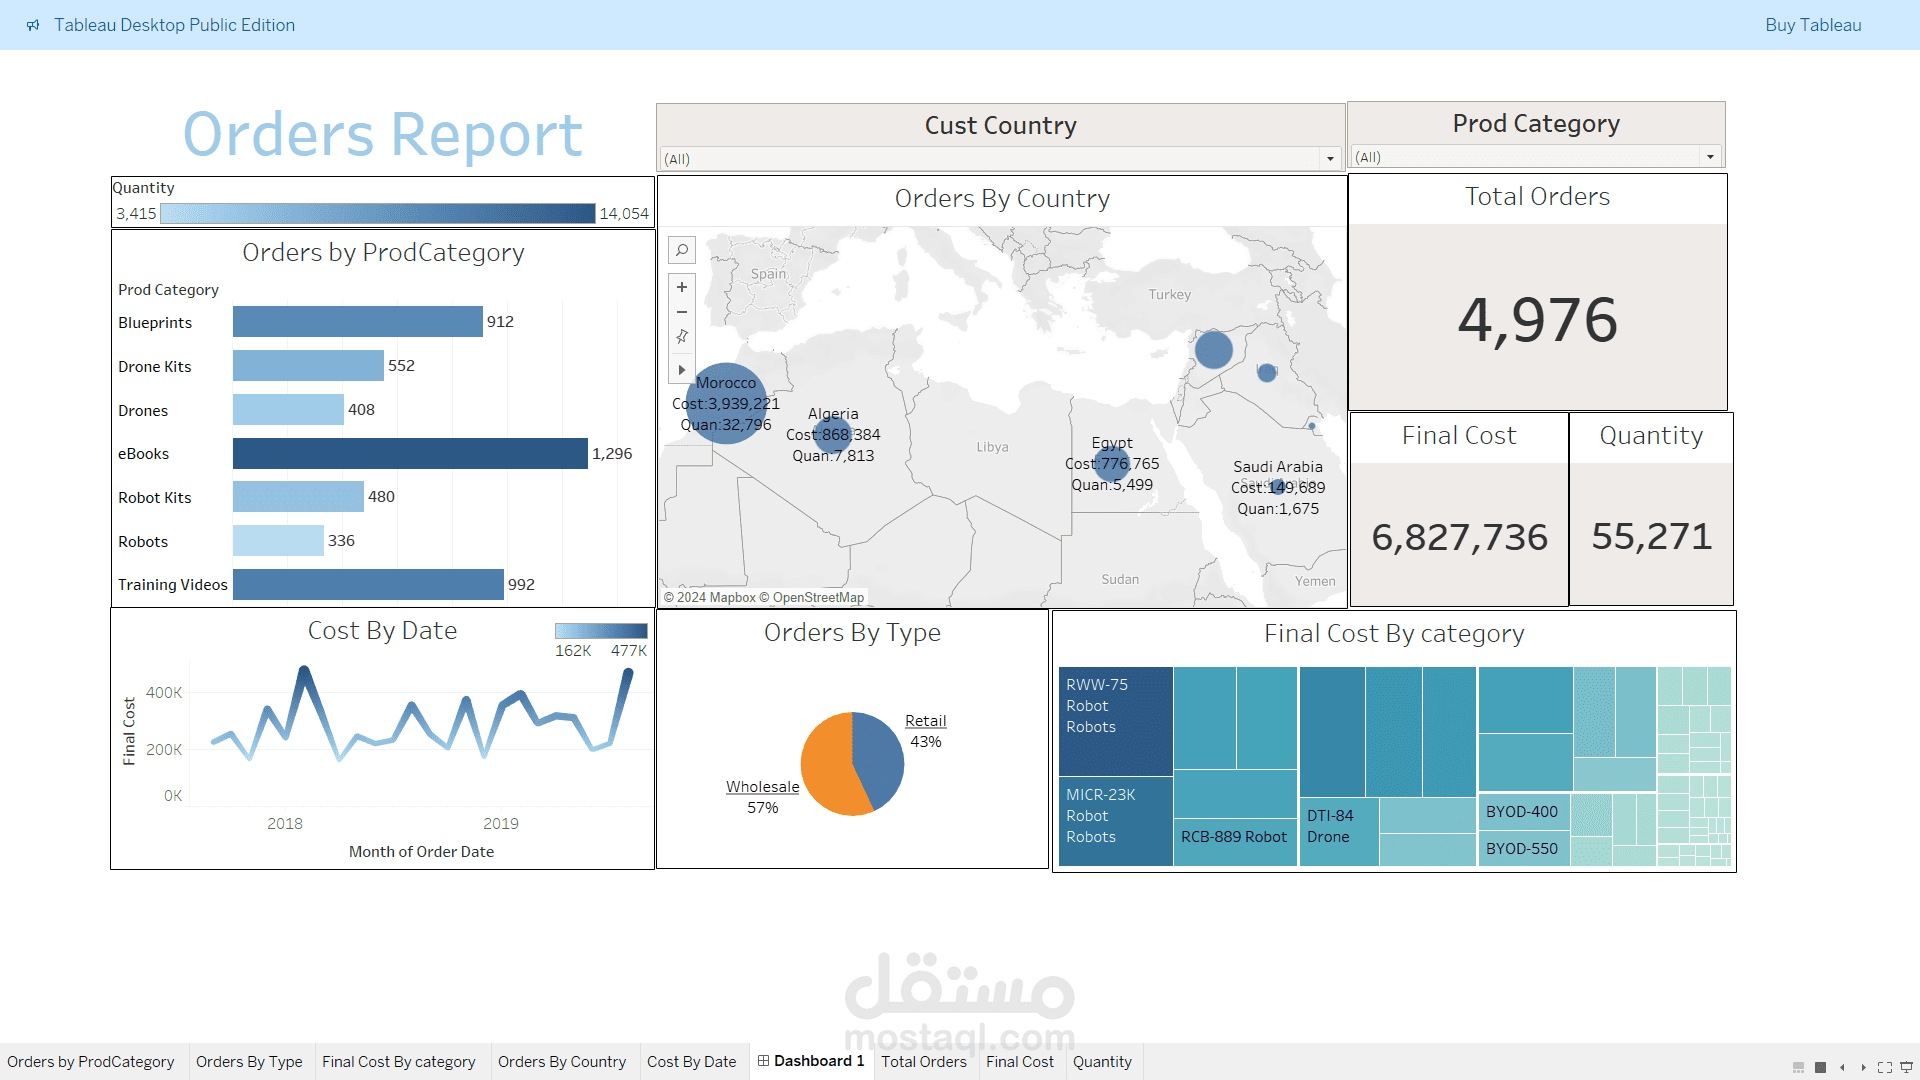This screenshot has height=1080, width=1920.
Task: Zoom in on the map with the plus icon
Action: [x=682, y=287]
